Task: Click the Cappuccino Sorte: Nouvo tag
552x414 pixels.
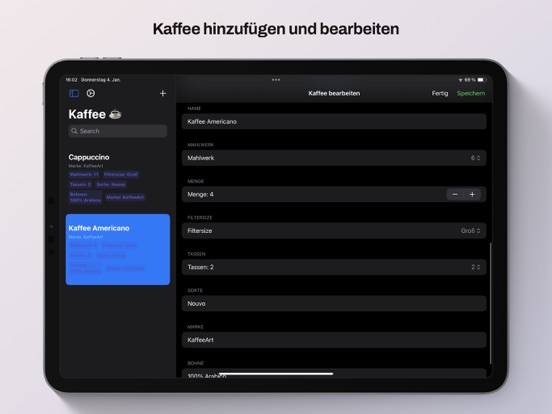Action: (111, 184)
